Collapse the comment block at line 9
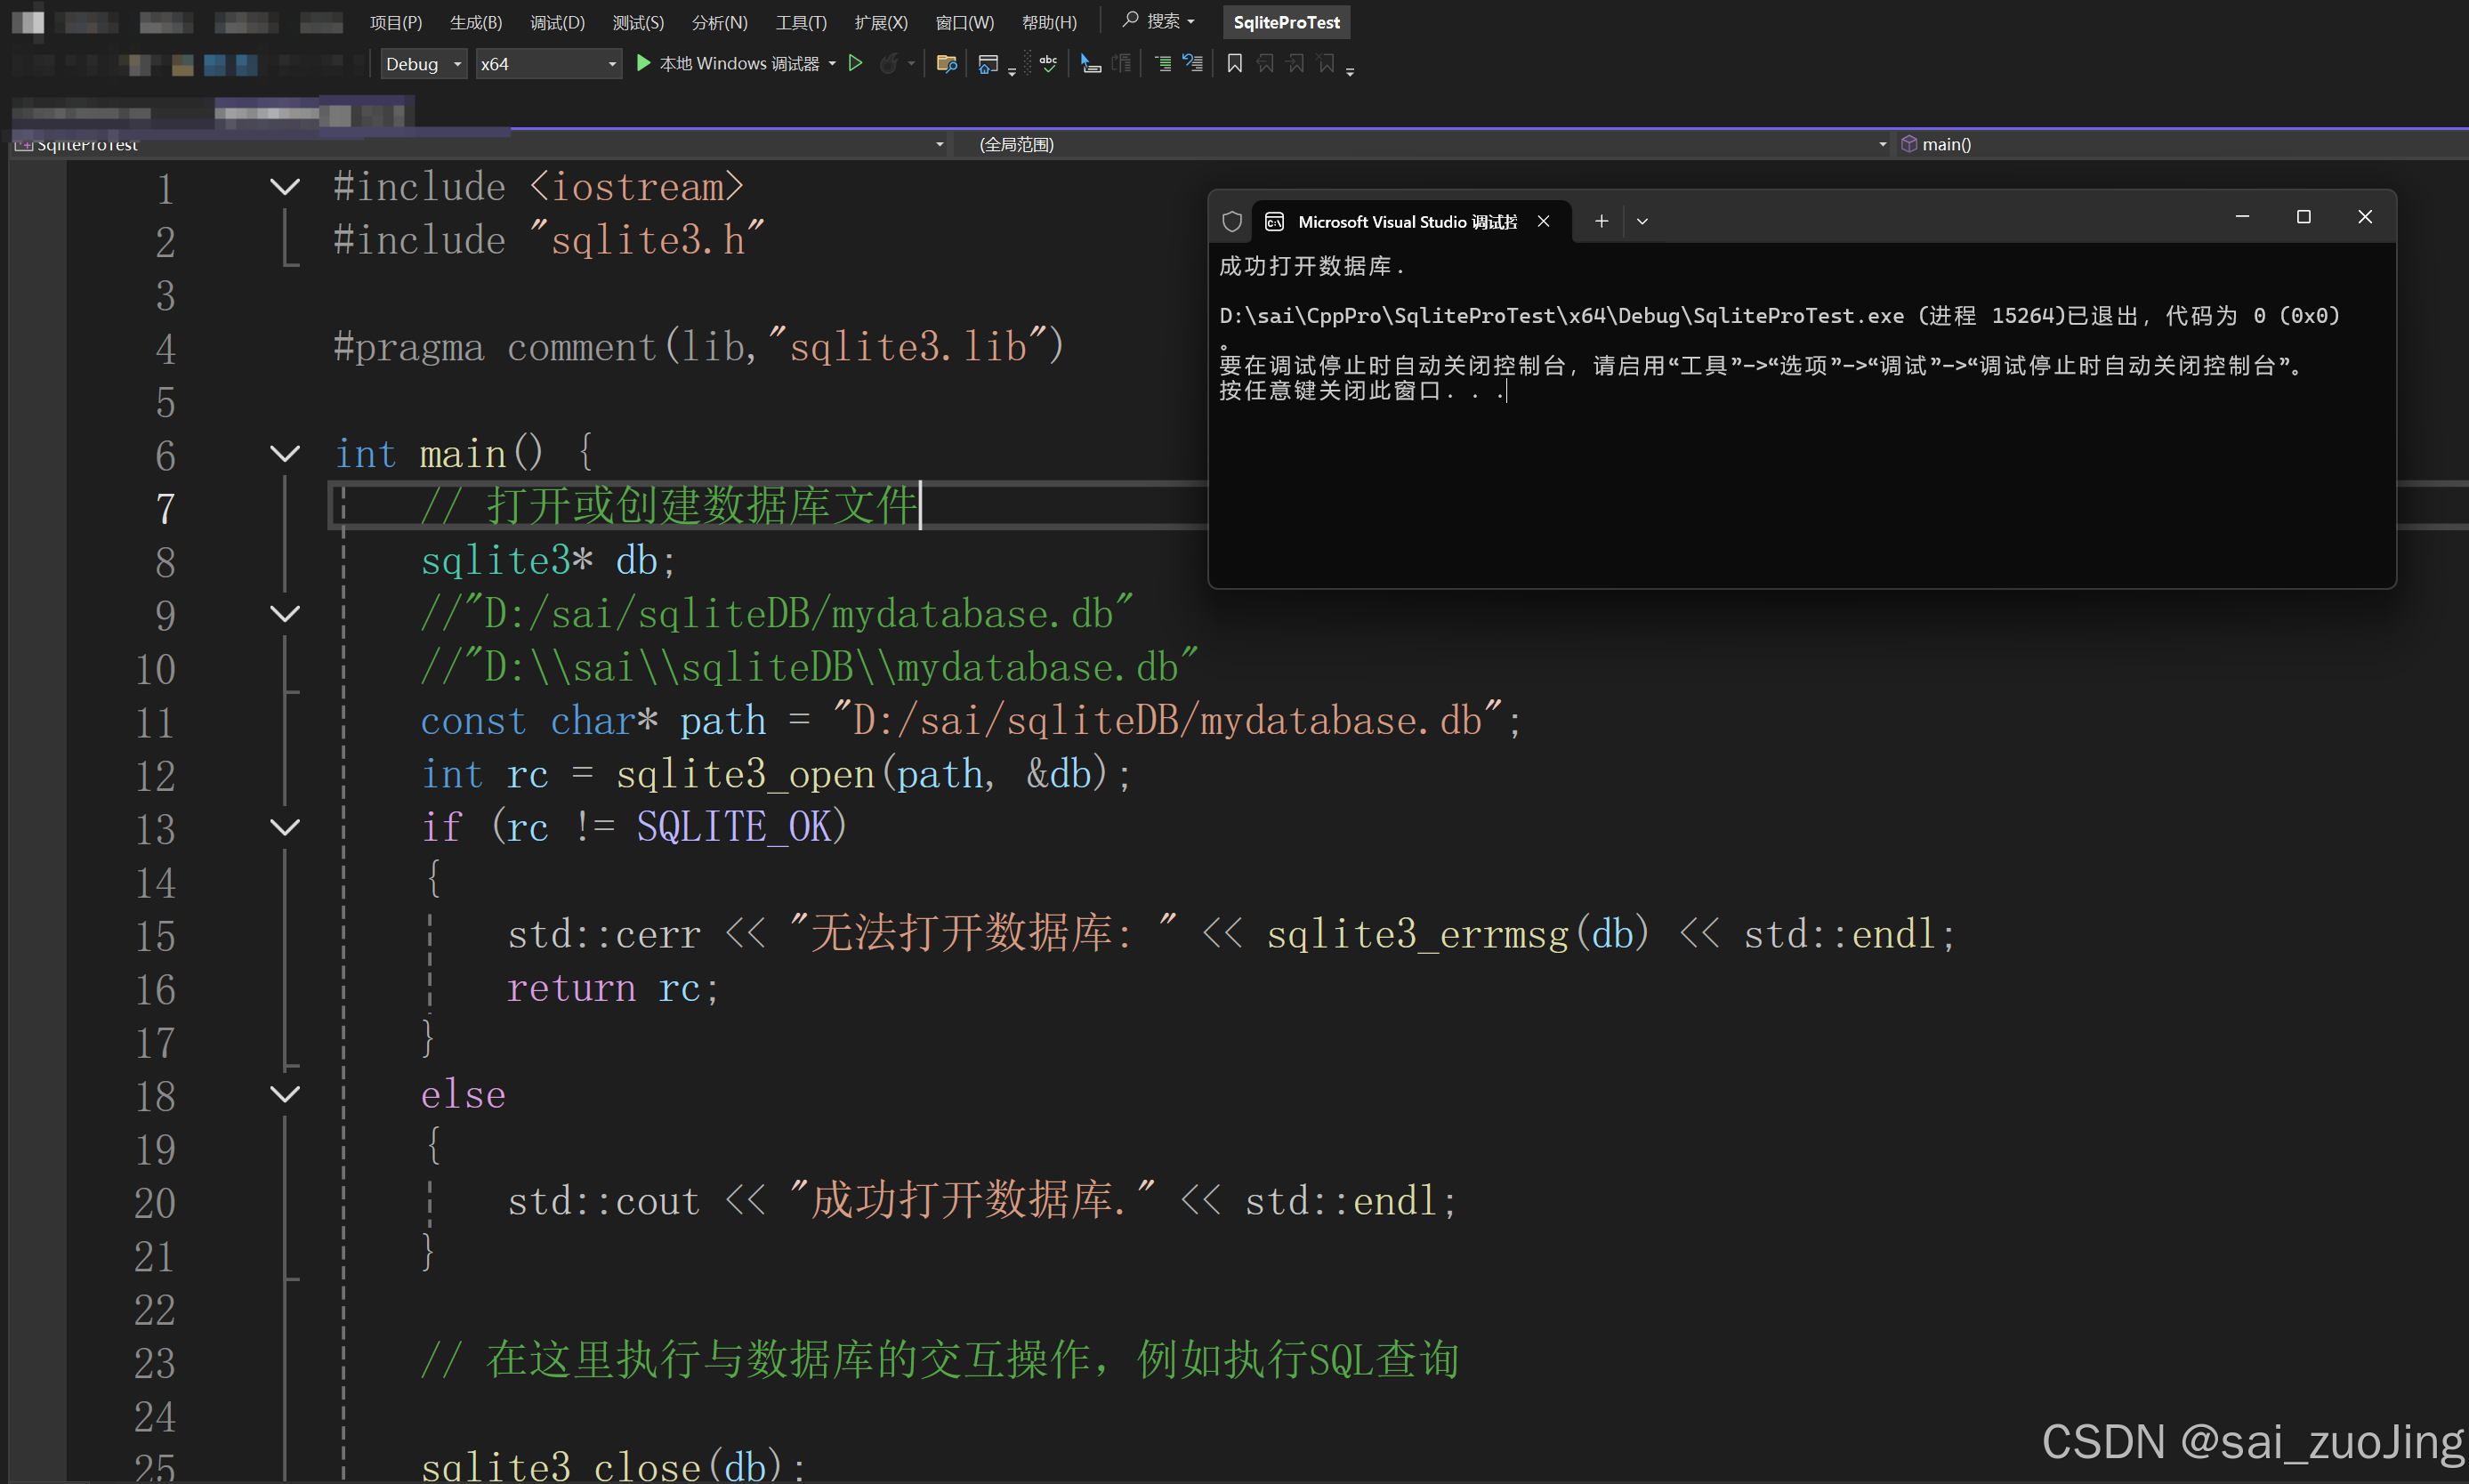 coord(285,614)
